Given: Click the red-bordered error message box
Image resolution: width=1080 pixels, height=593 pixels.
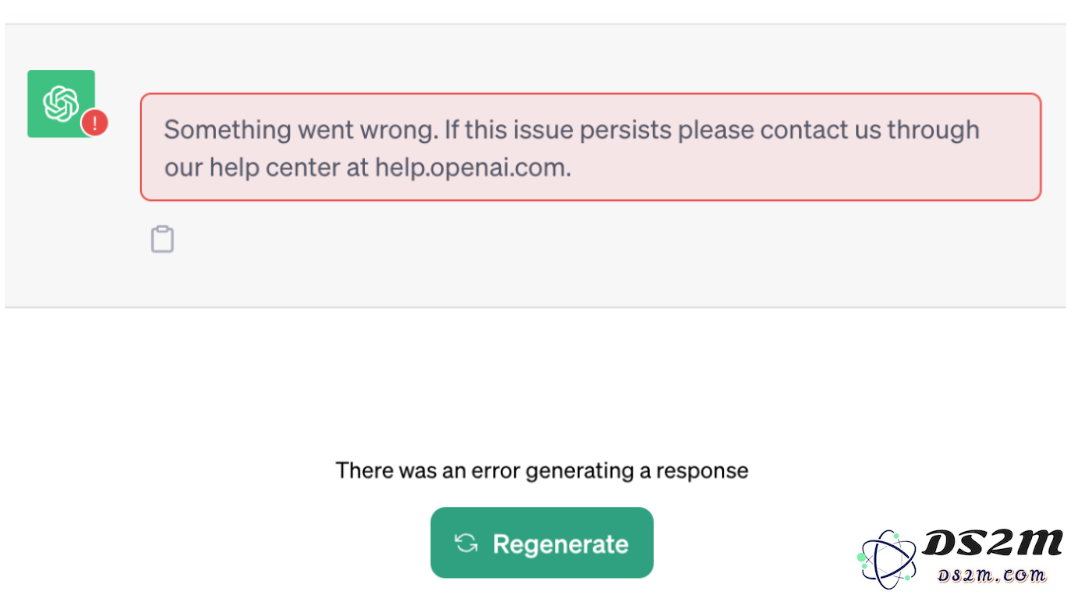Looking at the screenshot, I should [591, 147].
